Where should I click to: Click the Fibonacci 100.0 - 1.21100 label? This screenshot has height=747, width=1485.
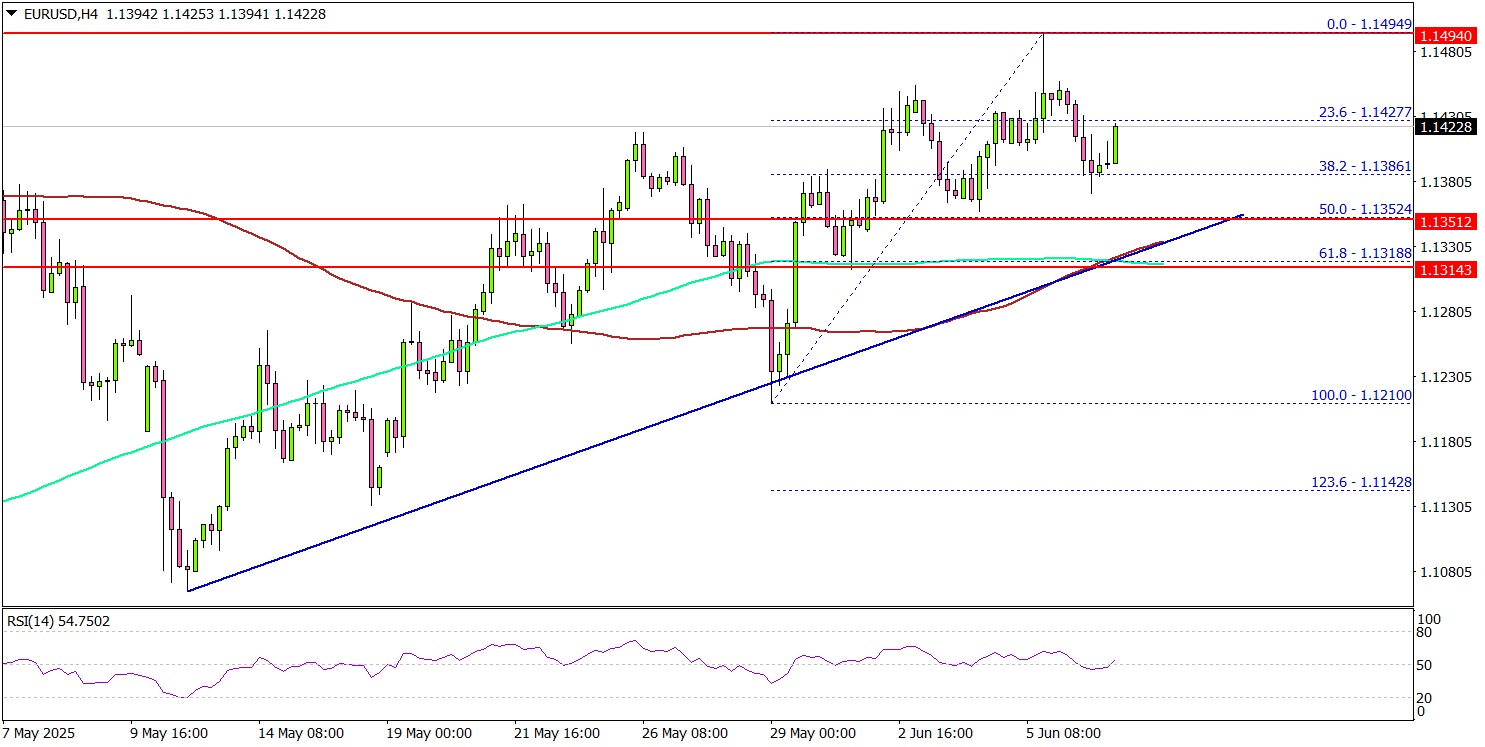coord(1361,396)
